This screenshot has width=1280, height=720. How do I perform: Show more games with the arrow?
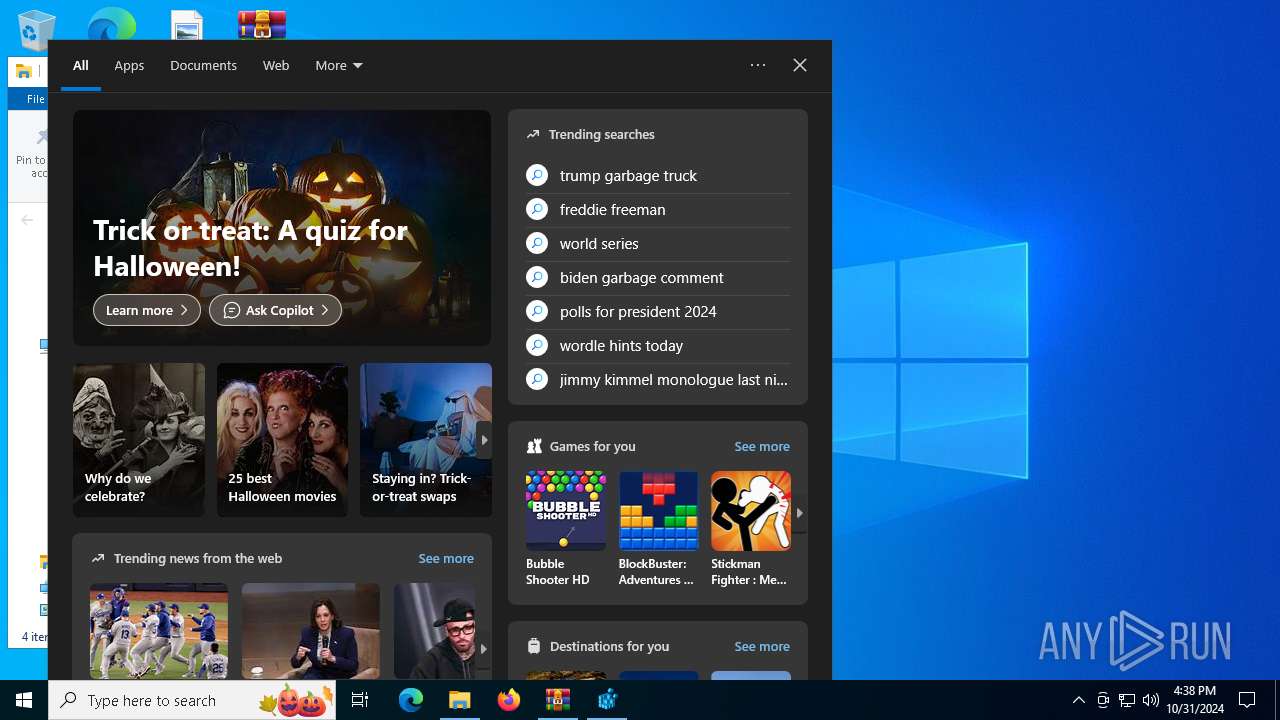point(799,513)
